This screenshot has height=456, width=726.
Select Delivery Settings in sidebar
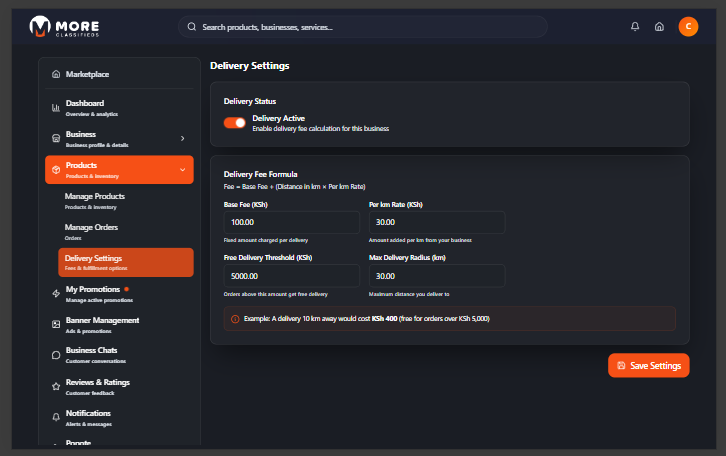pos(119,262)
